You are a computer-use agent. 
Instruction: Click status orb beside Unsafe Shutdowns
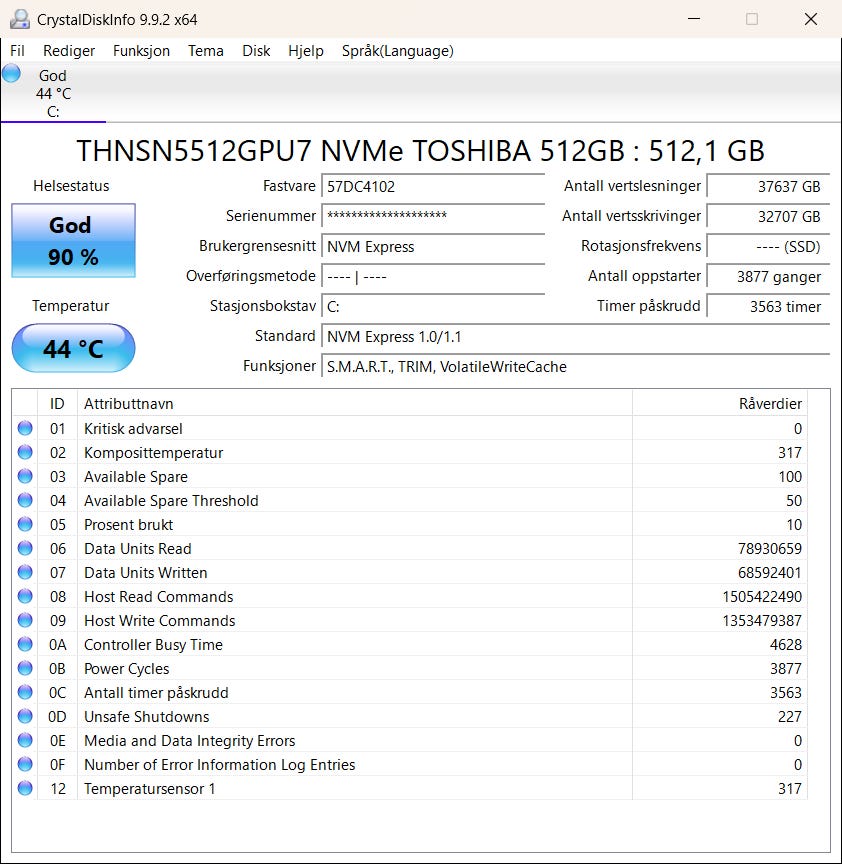coord(25,716)
